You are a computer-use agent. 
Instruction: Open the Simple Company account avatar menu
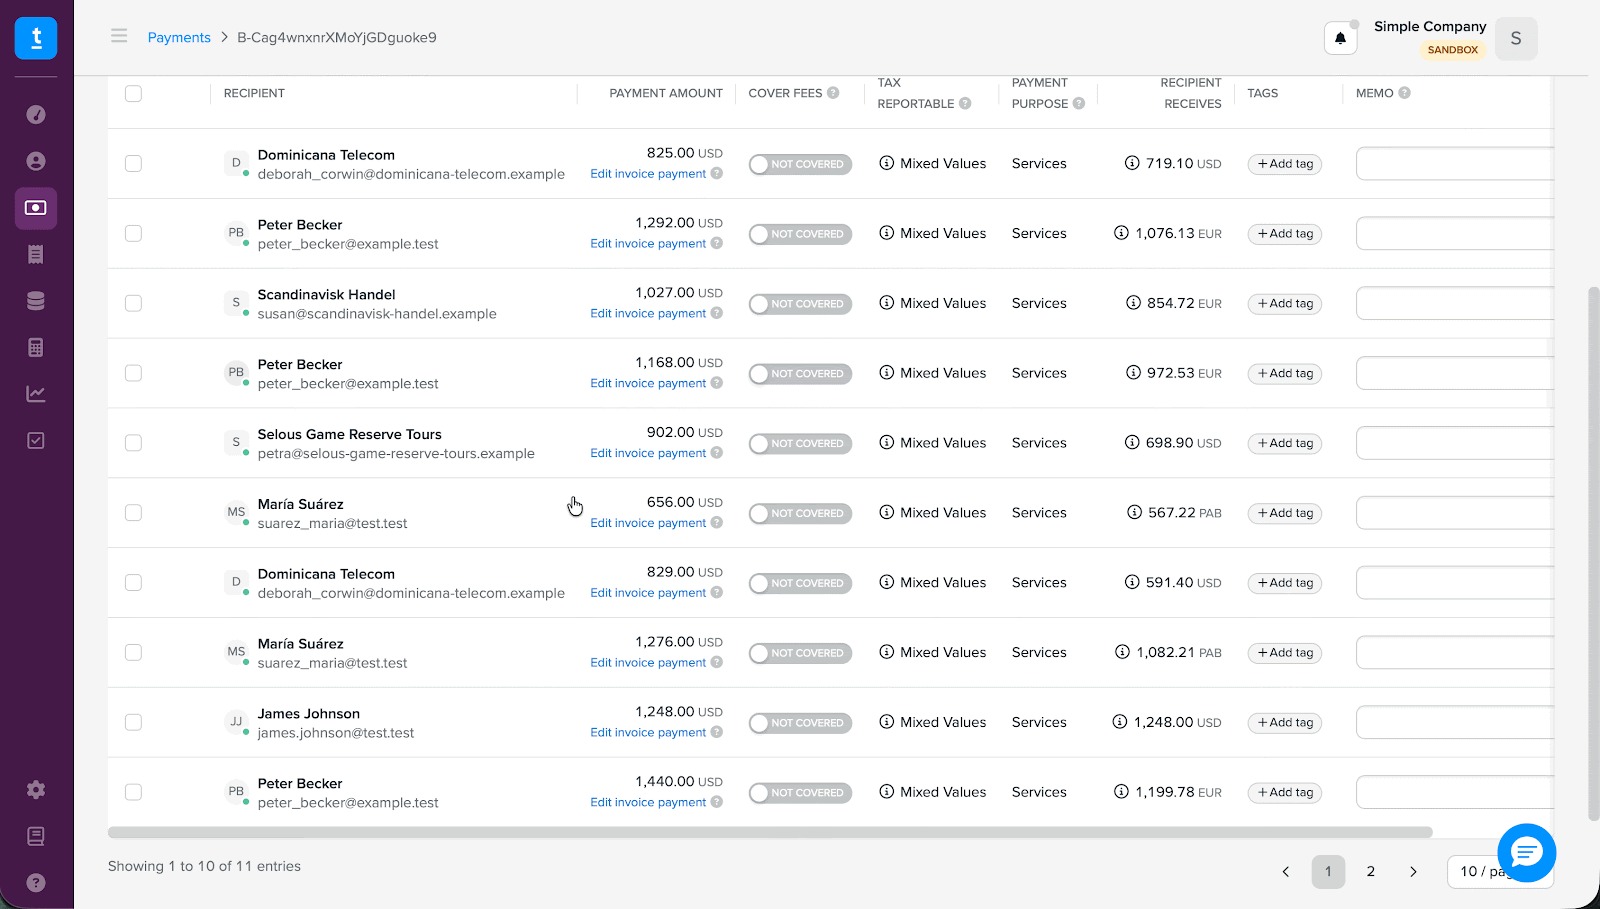[x=1515, y=38]
